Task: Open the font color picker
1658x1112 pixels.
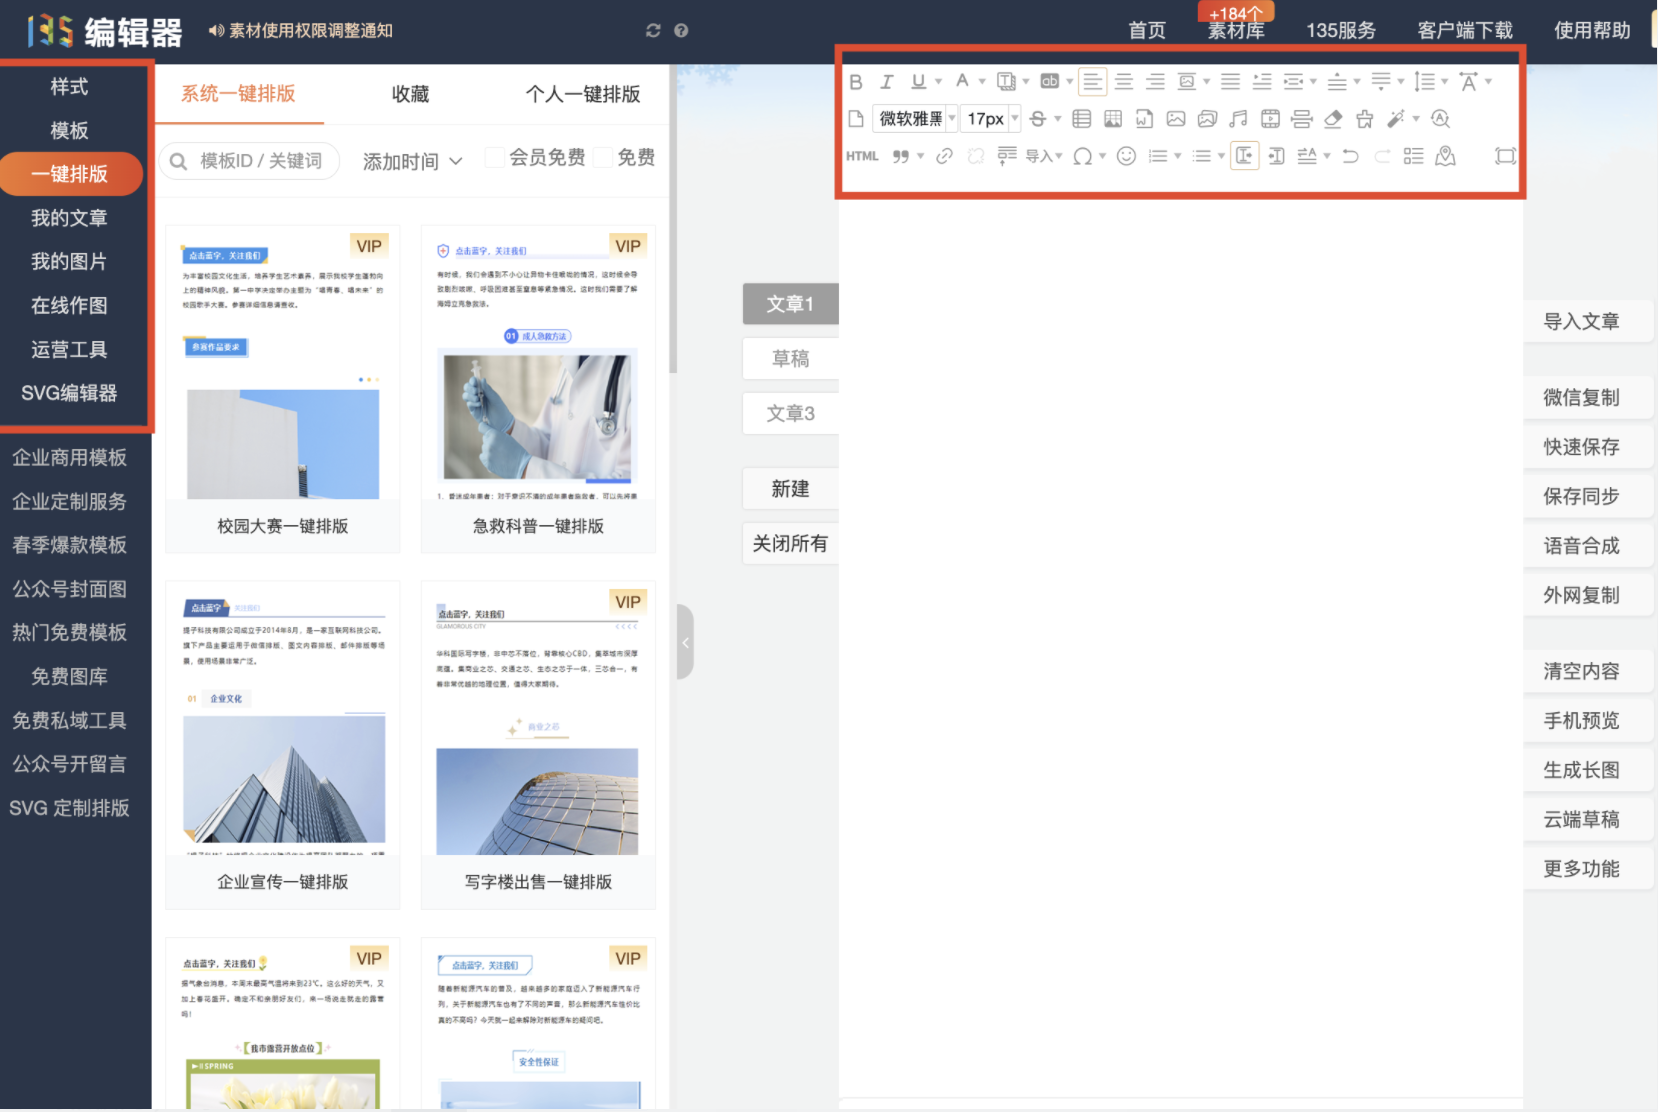Action: pyautogui.click(x=962, y=82)
